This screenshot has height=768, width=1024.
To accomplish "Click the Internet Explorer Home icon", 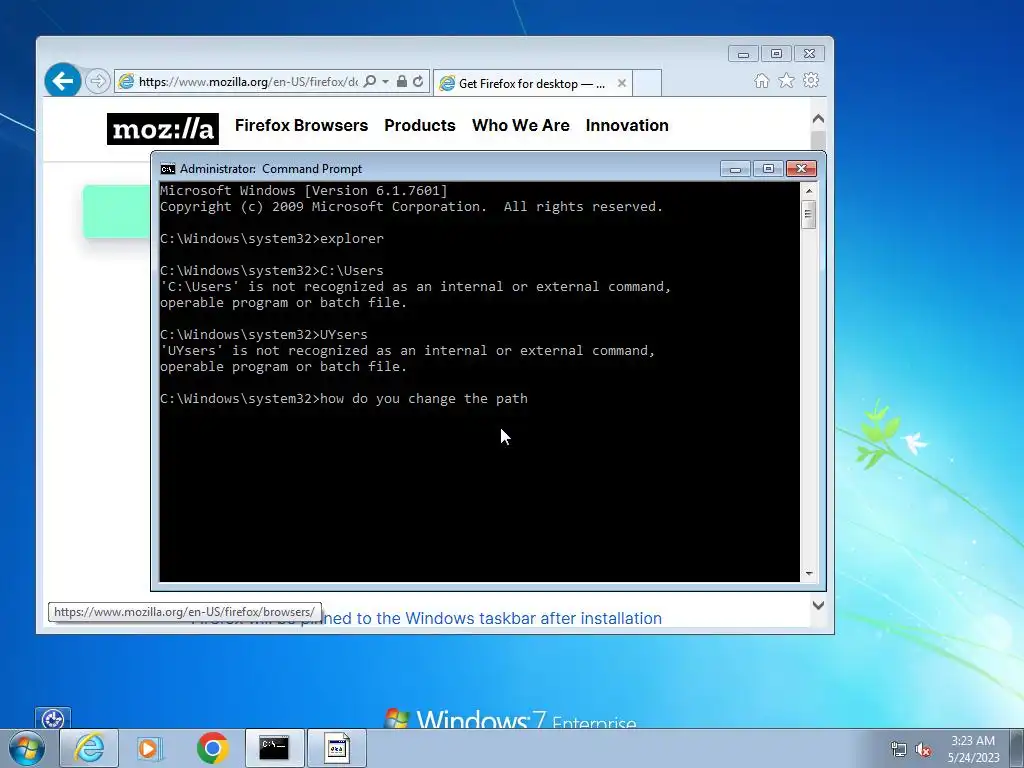I will point(761,80).
